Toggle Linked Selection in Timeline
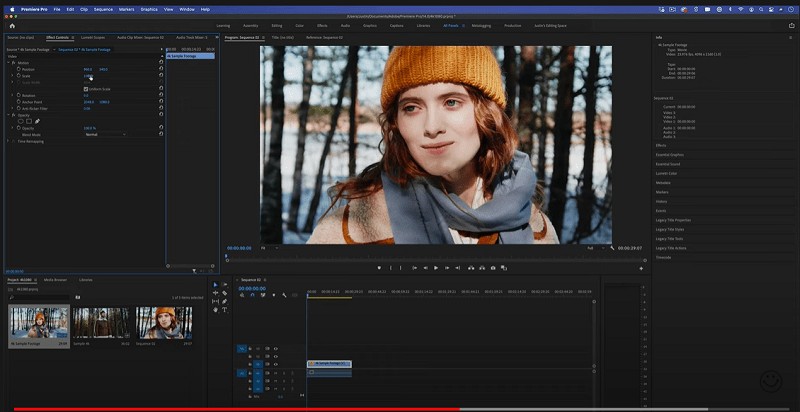 click(x=263, y=295)
